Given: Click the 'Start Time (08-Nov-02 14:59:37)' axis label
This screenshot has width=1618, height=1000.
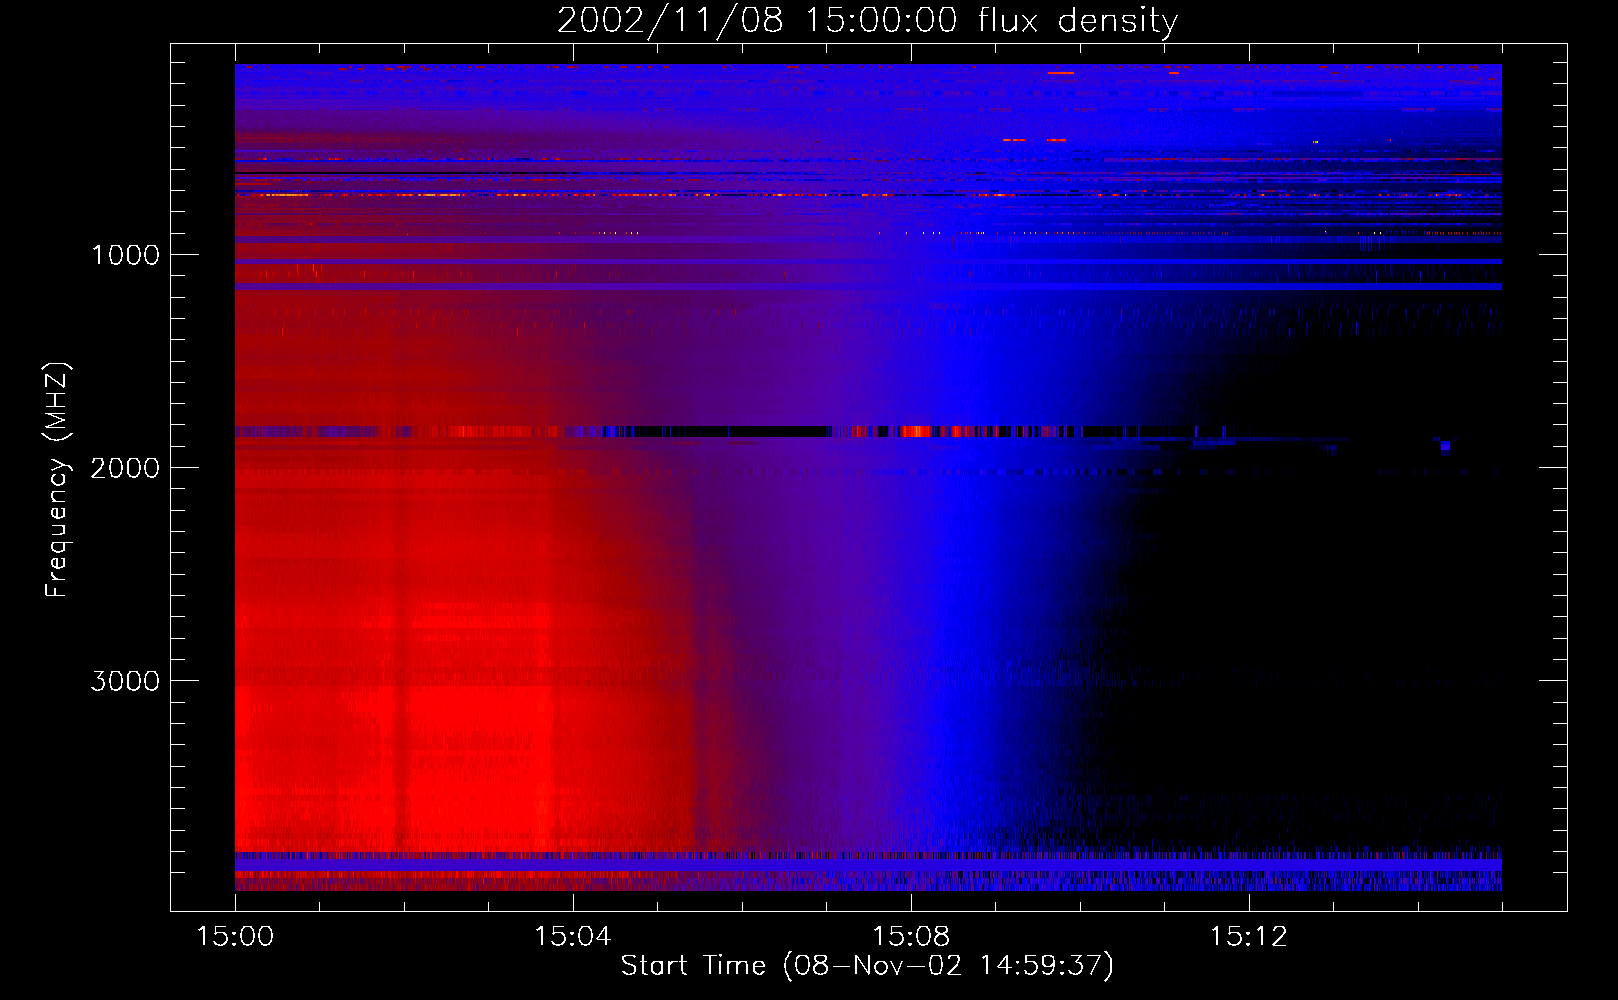Looking at the screenshot, I should click(x=867, y=966).
